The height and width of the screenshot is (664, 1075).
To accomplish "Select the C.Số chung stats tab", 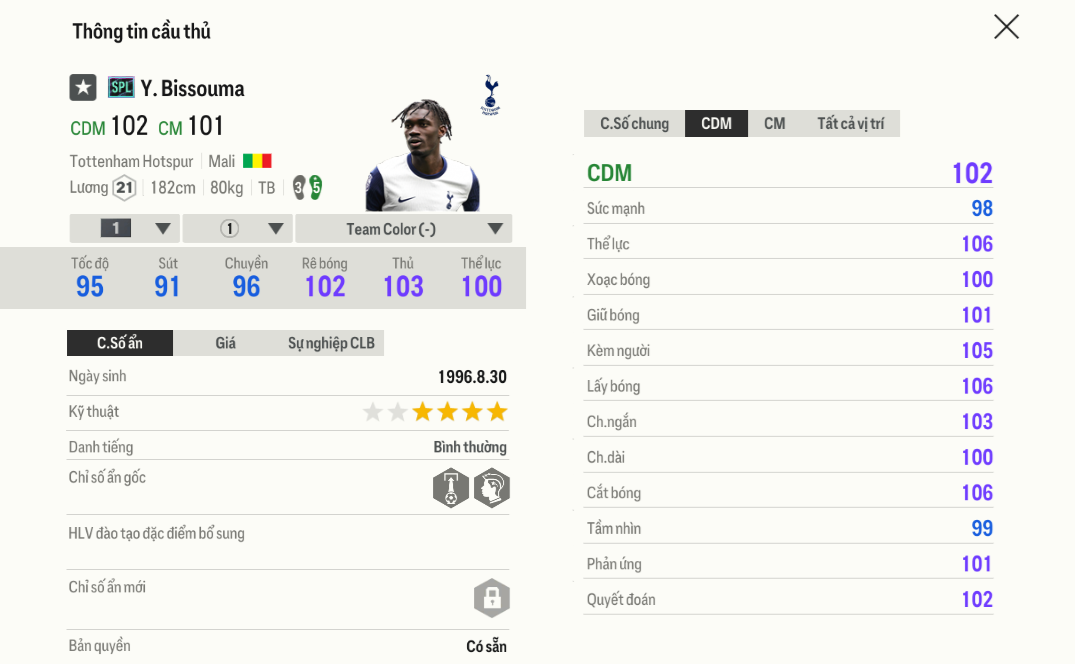I will tap(634, 124).
